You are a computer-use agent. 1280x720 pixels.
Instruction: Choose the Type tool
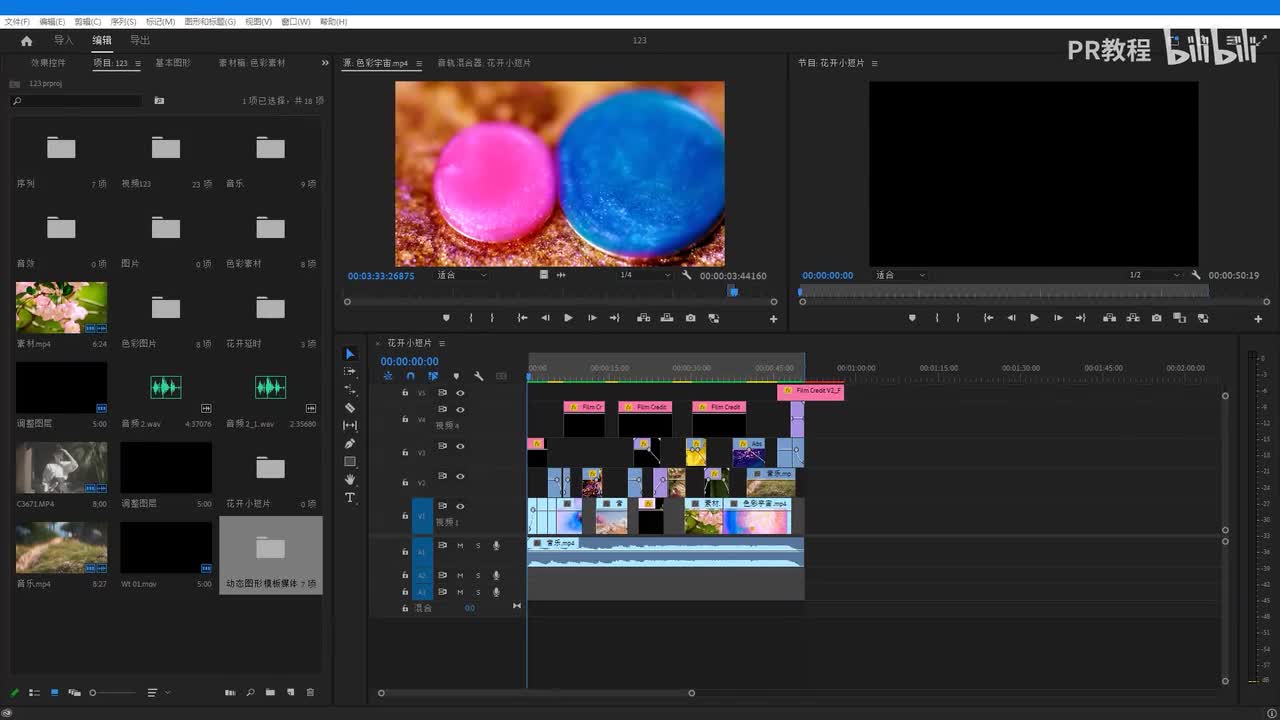tap(350, 498)
